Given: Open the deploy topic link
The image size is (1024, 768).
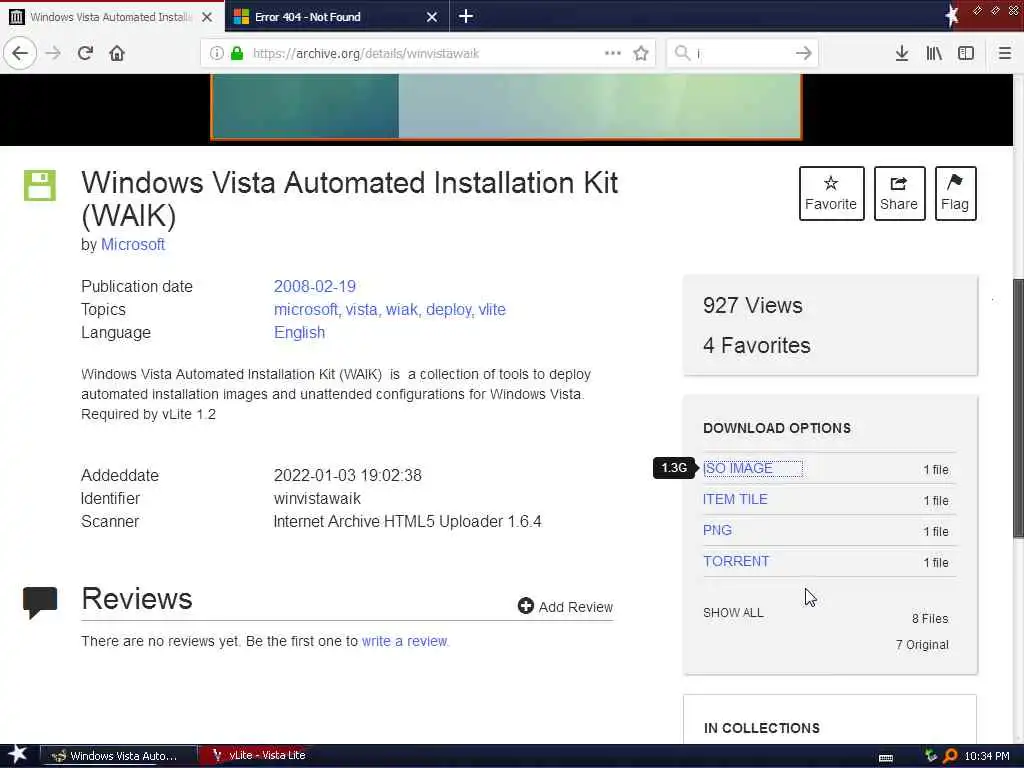Looking at the screenshot, I should tap(449, 310).
